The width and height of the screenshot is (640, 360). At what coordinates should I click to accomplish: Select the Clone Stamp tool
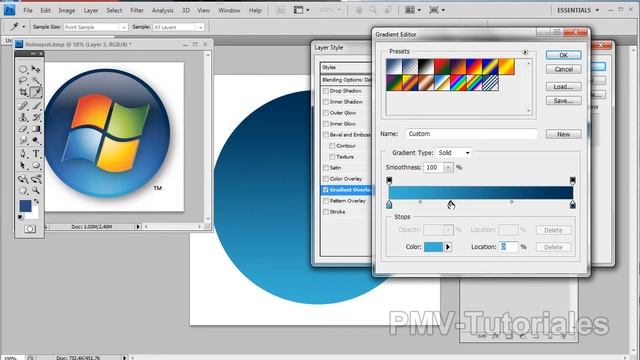pos(23,118)
